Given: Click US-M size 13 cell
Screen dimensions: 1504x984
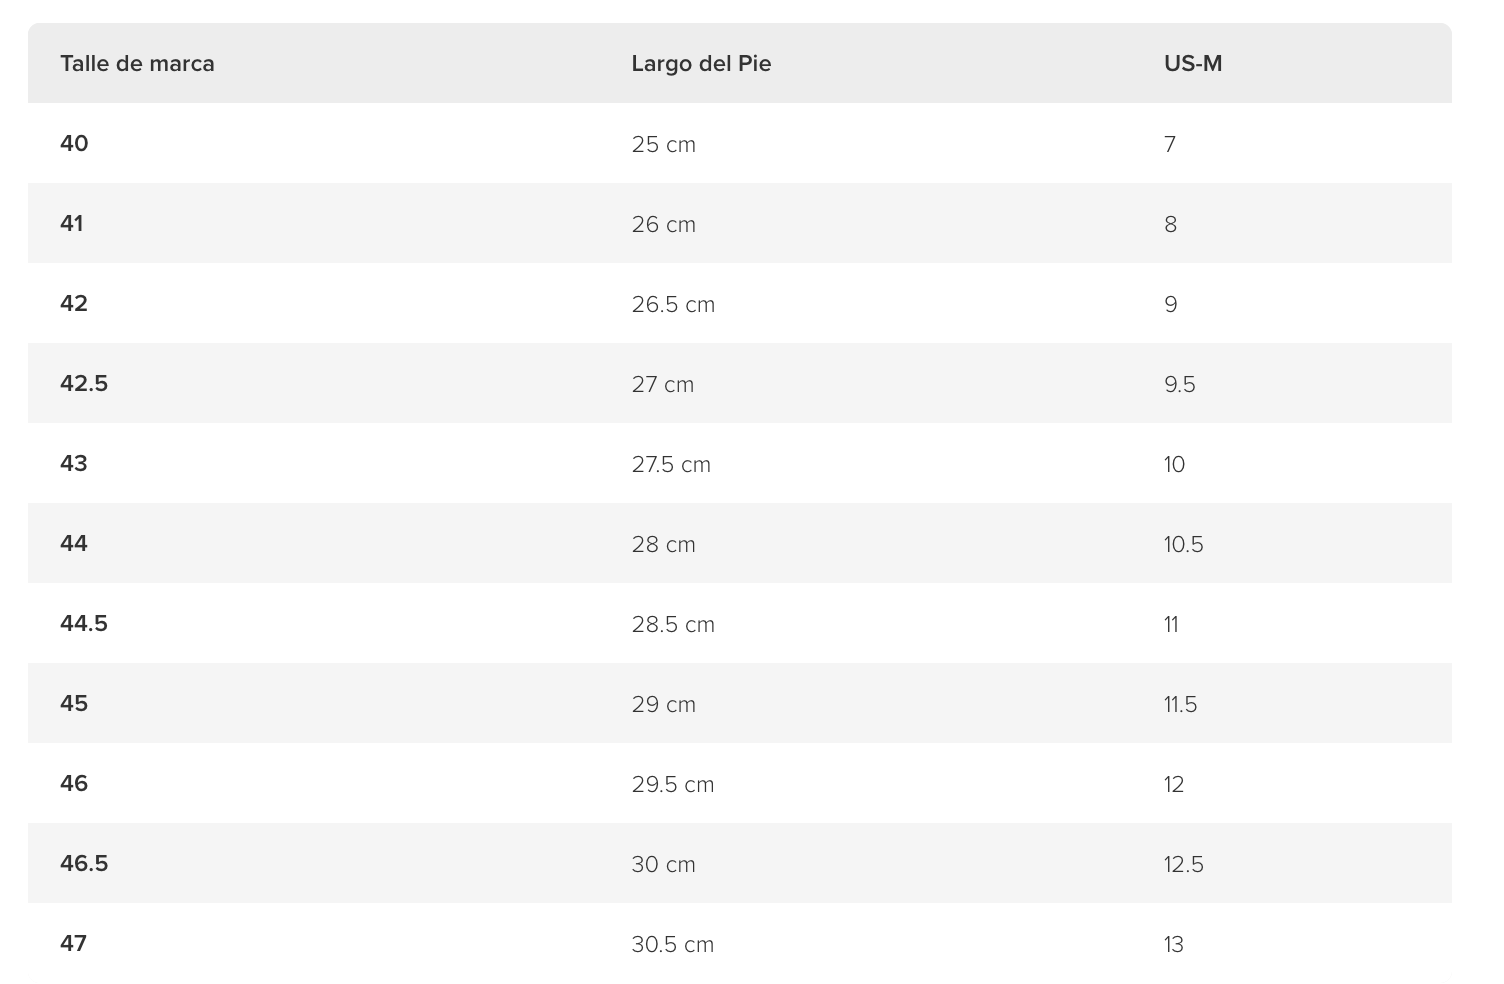Looking at the screenshot, I should pos(1174,944).
